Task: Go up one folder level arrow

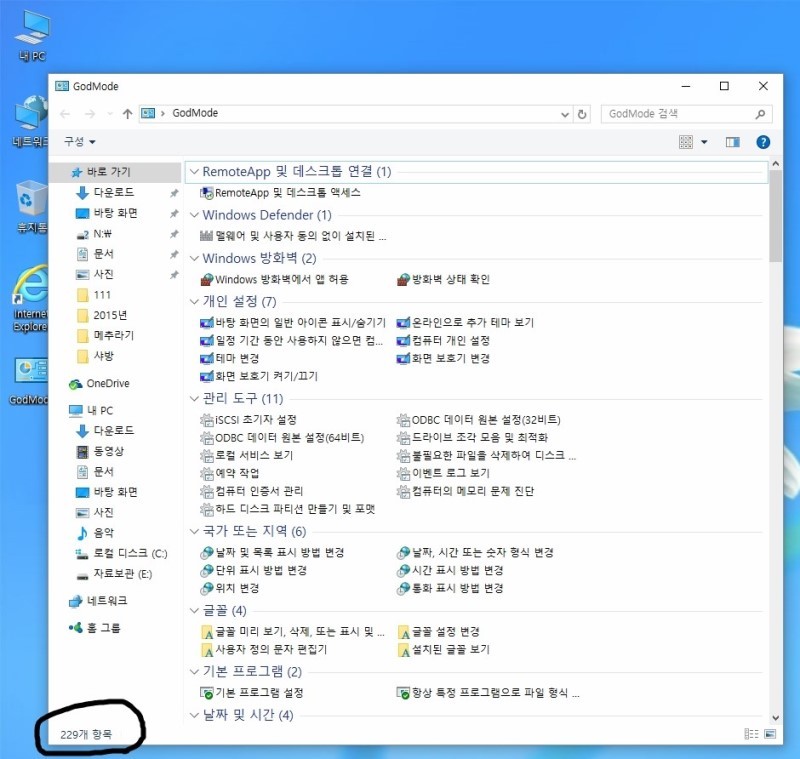Action: click(128, 114)
